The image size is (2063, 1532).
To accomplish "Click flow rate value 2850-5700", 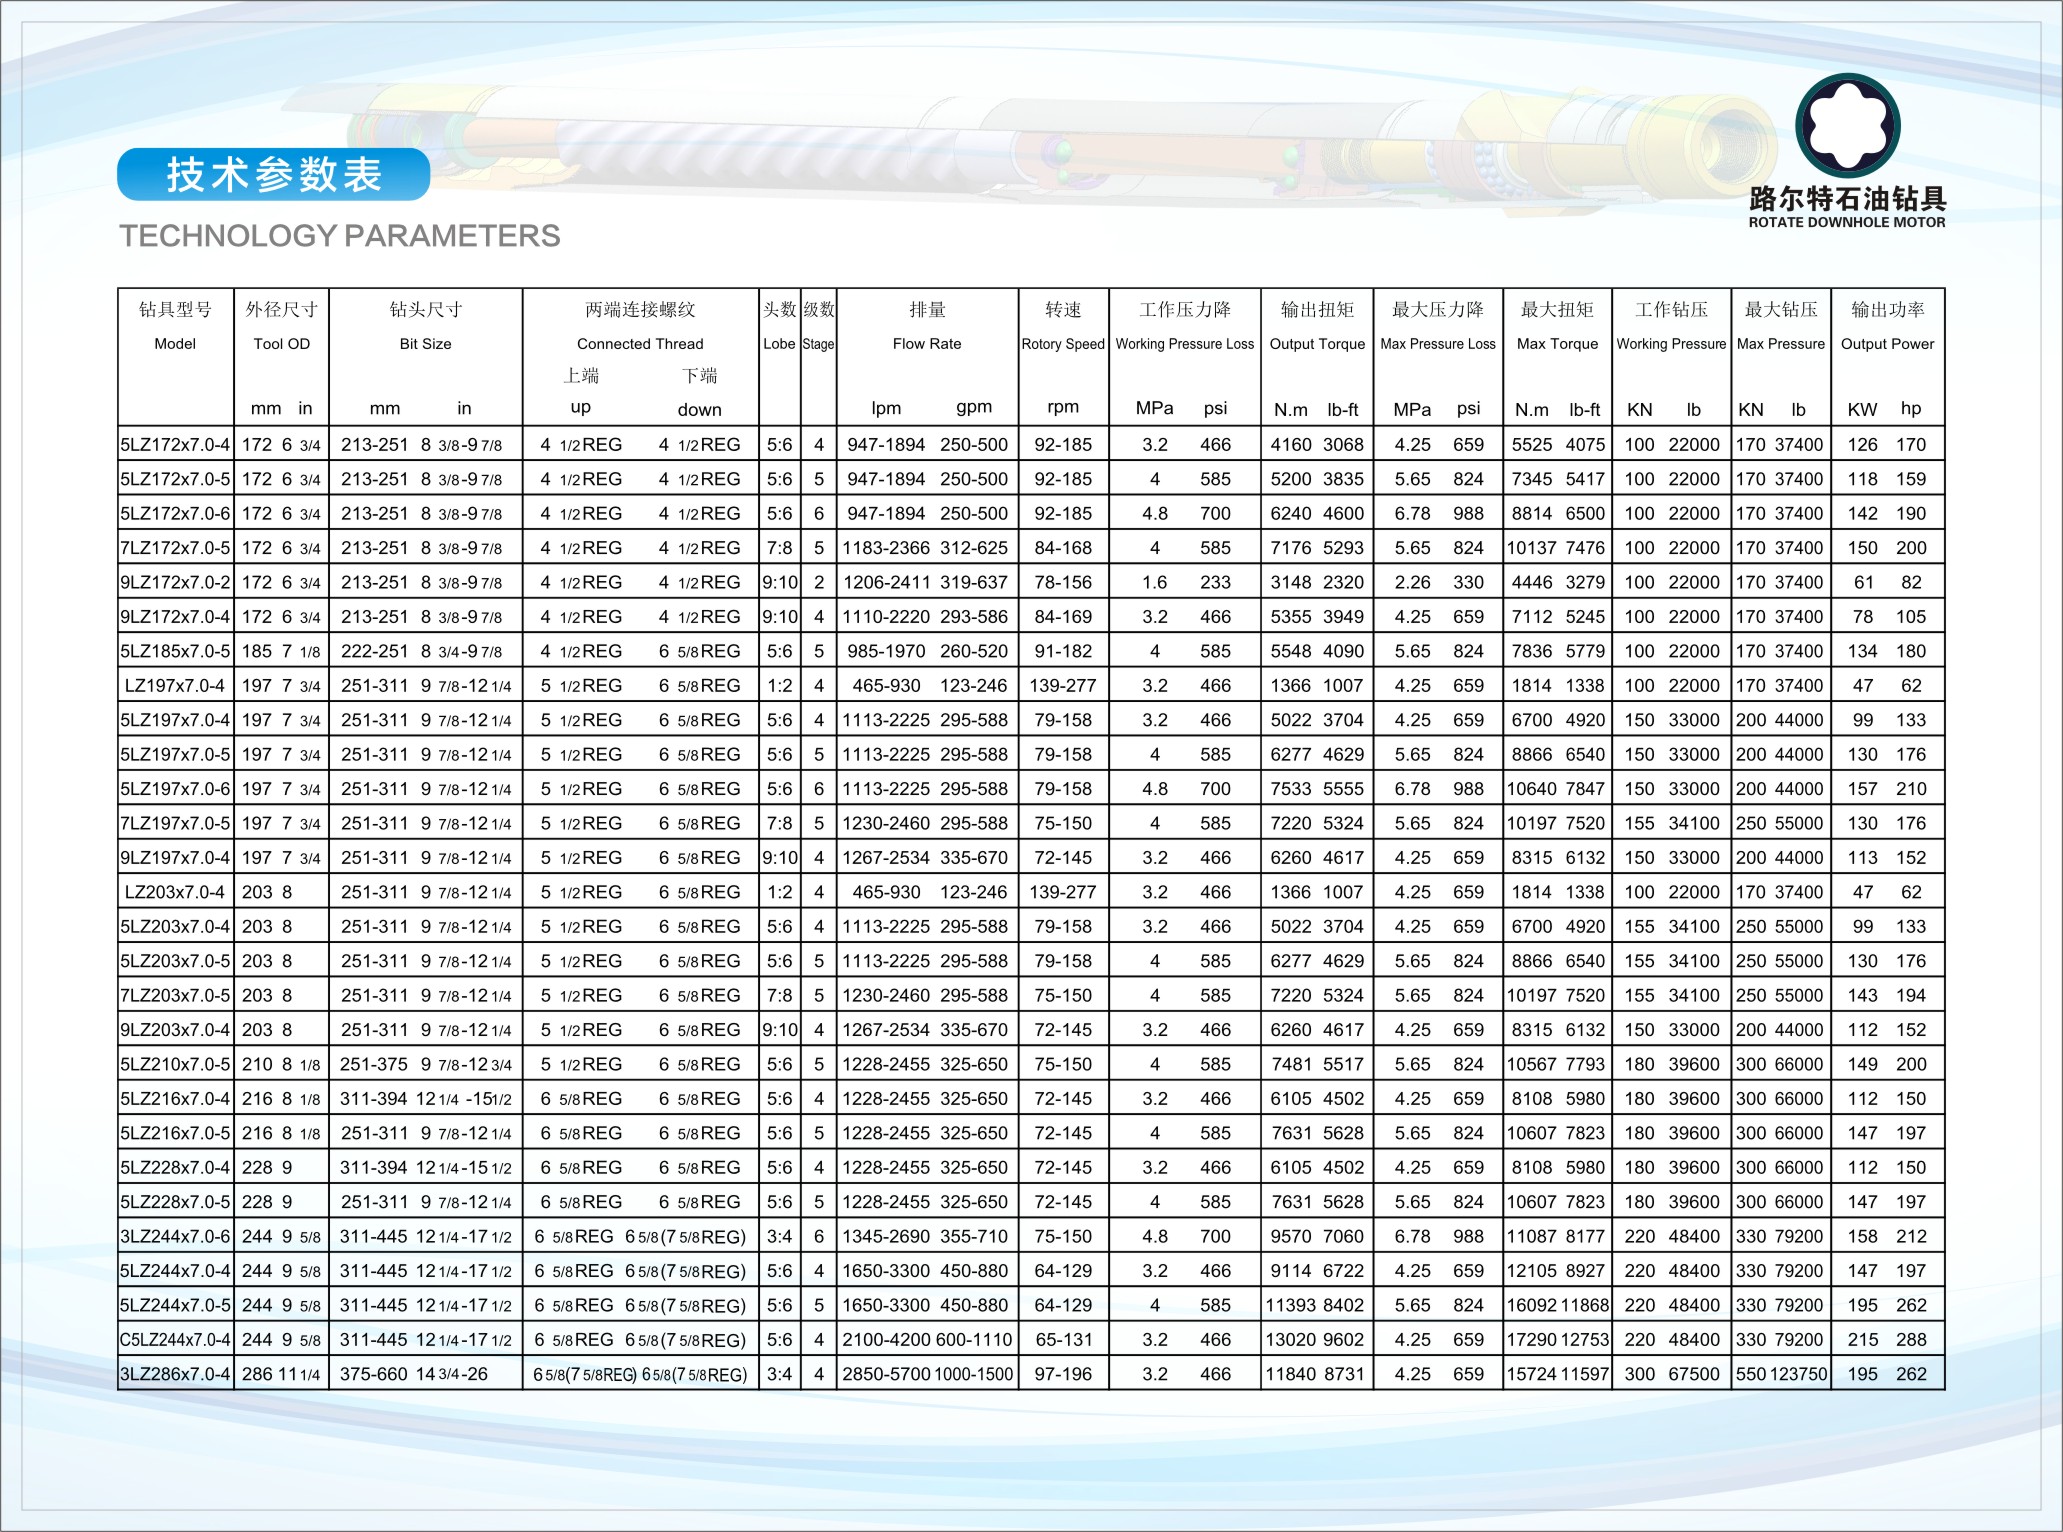I will pos(887,1374).
